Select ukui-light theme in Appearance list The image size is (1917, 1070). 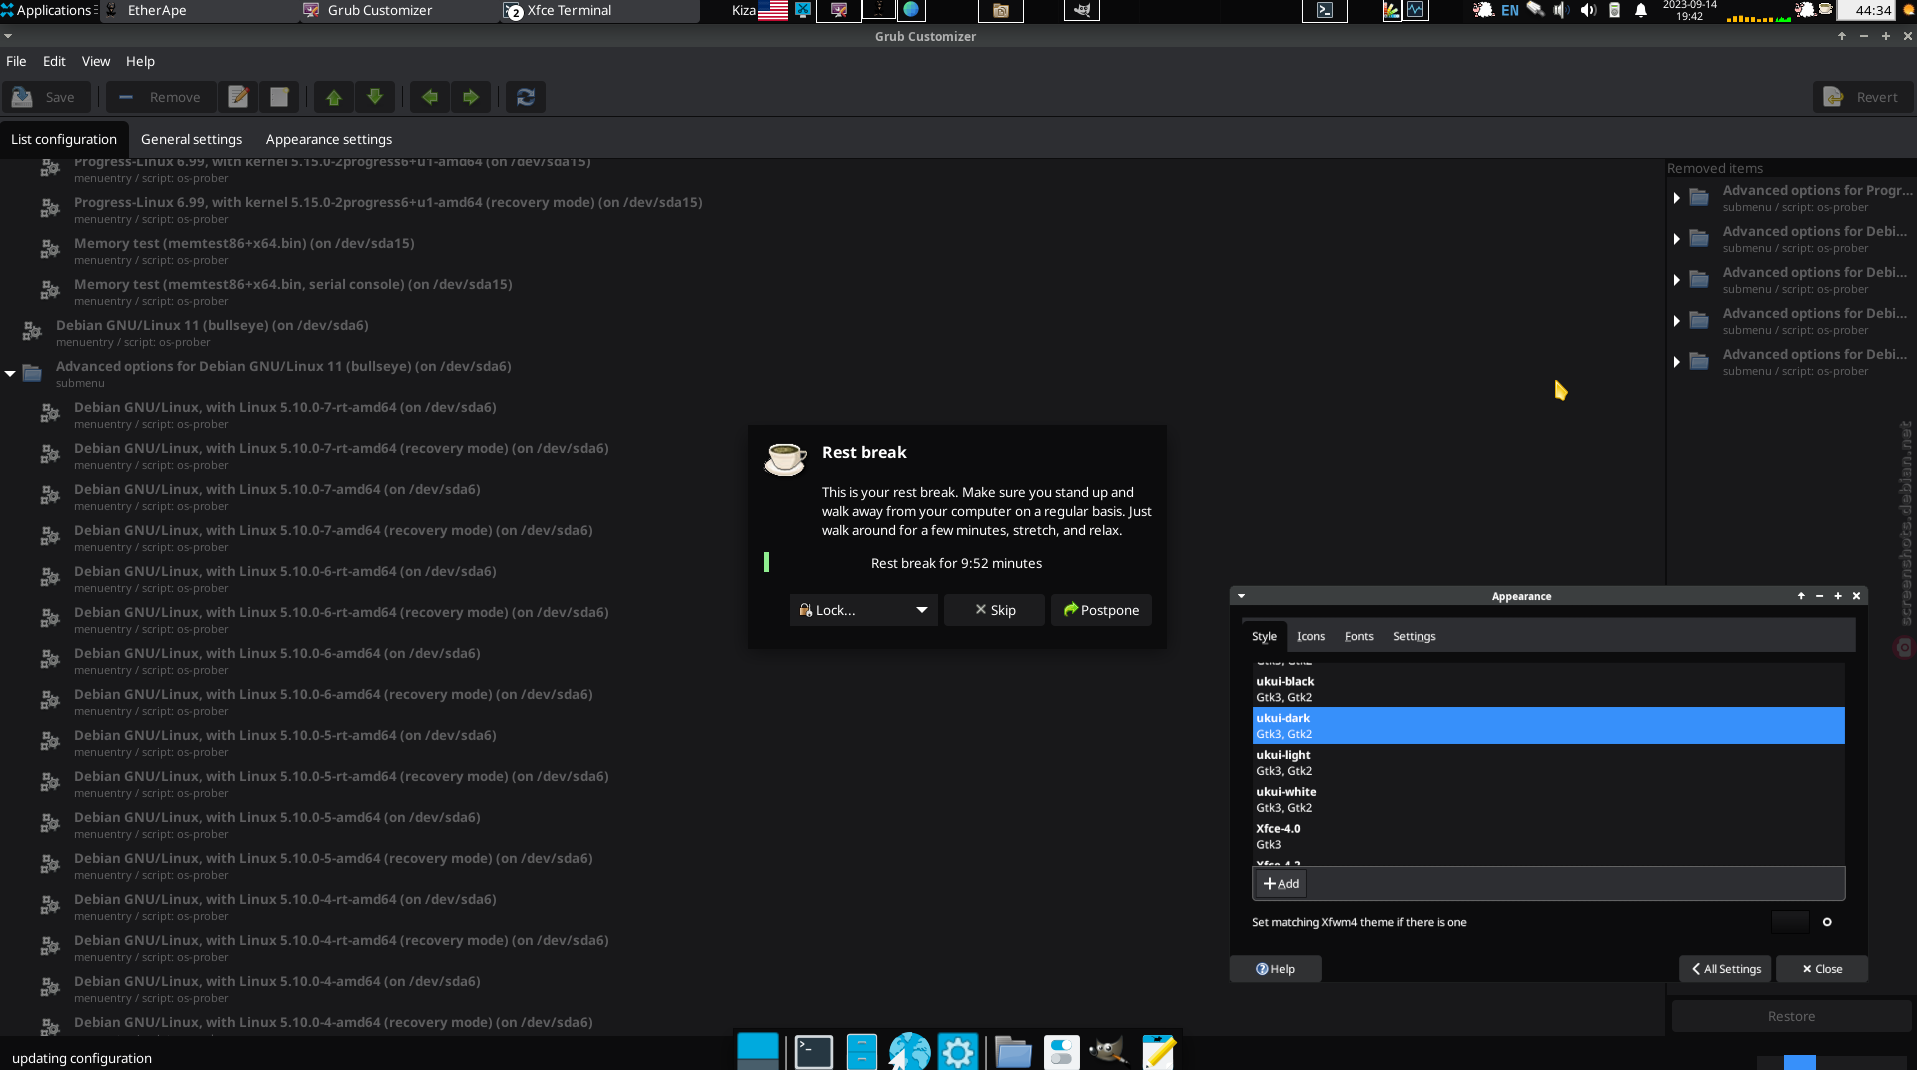tap(1548, 763)
